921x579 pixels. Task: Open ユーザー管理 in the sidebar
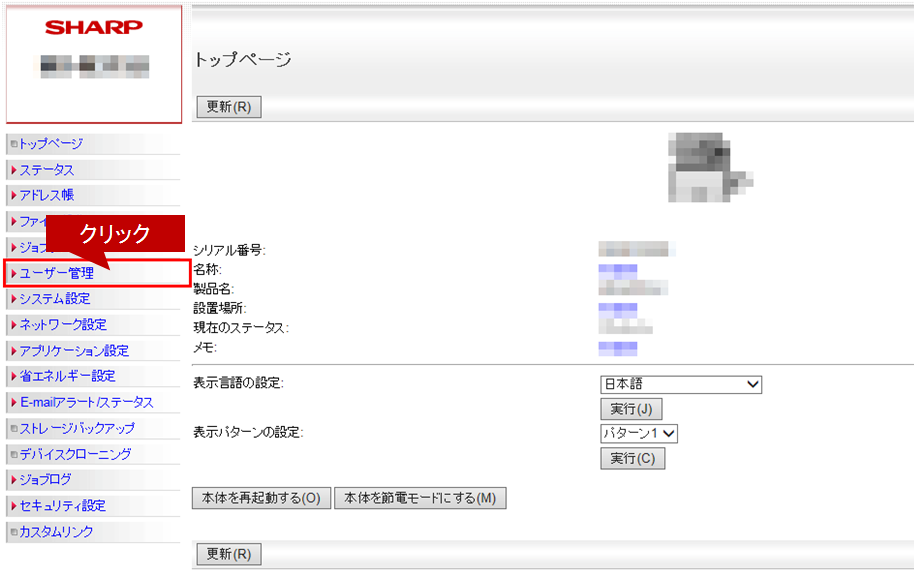coord(57,273)
